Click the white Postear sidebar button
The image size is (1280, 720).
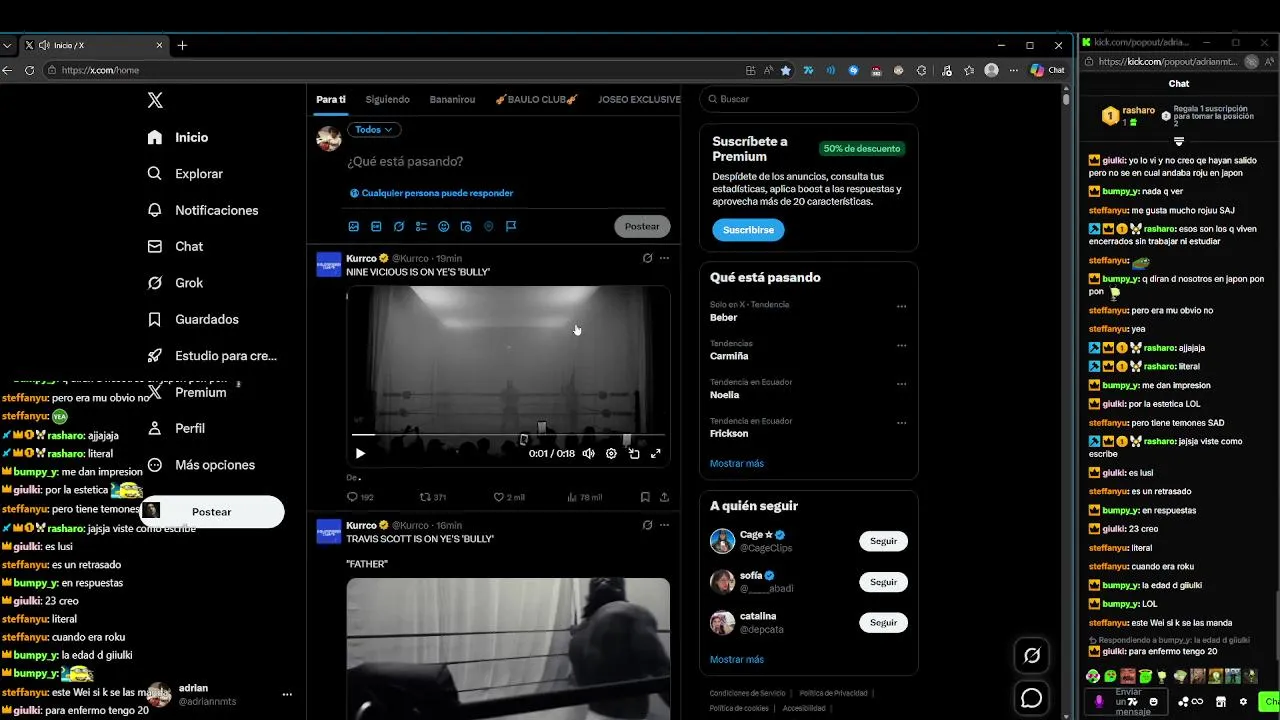coord(212,512)
